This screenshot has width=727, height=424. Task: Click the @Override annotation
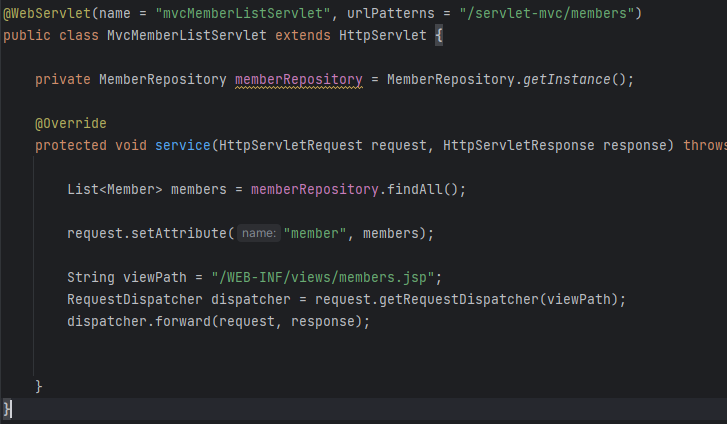click(x=71, y=123)
